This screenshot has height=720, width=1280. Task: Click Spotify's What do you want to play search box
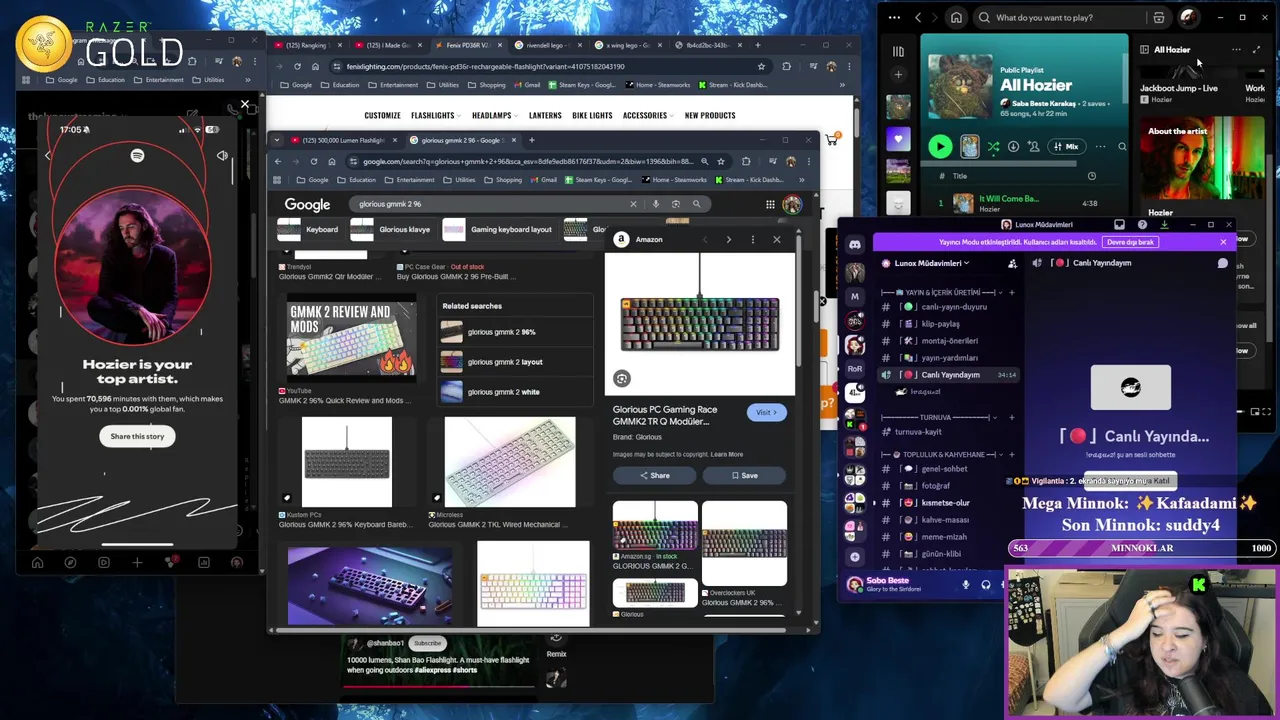click(1060, 17)
